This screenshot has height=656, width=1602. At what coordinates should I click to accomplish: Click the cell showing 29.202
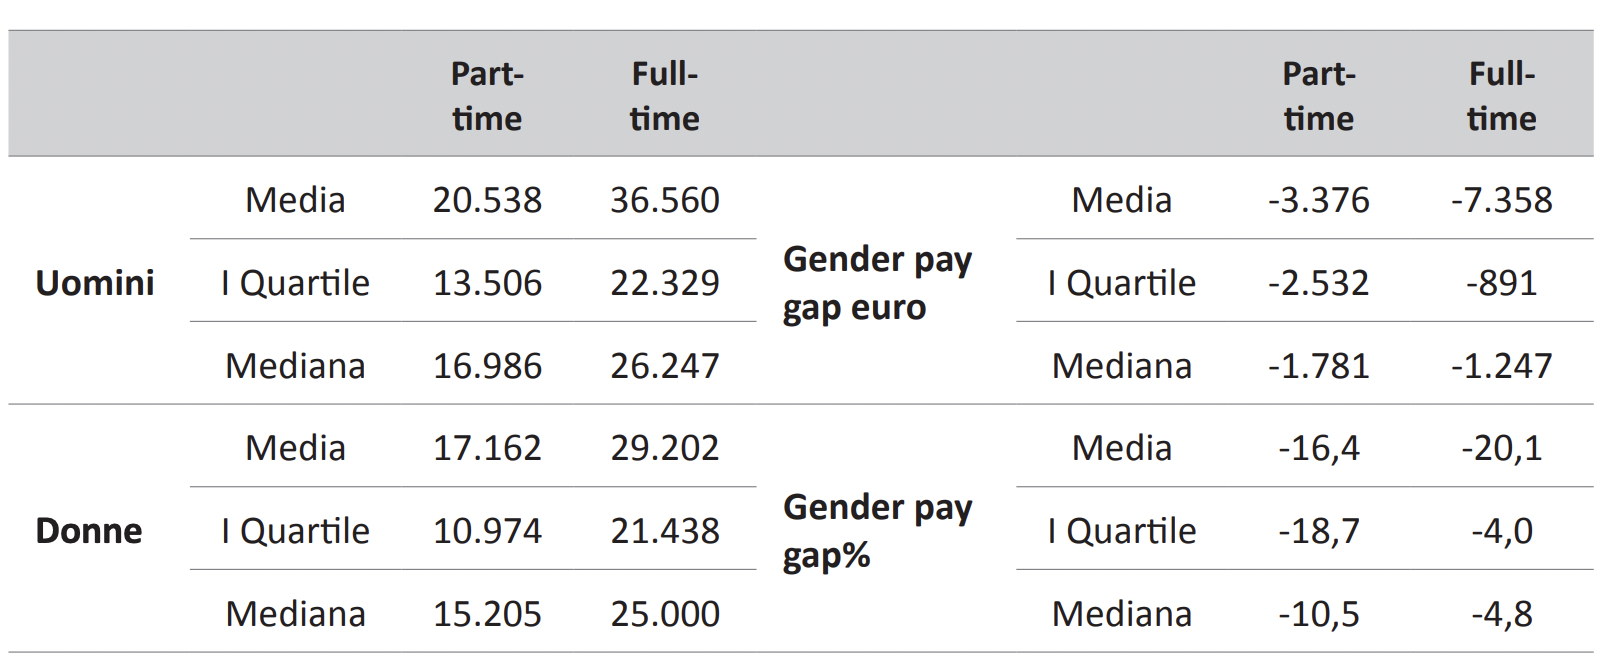pyautogui.click(x=665, y=448)
